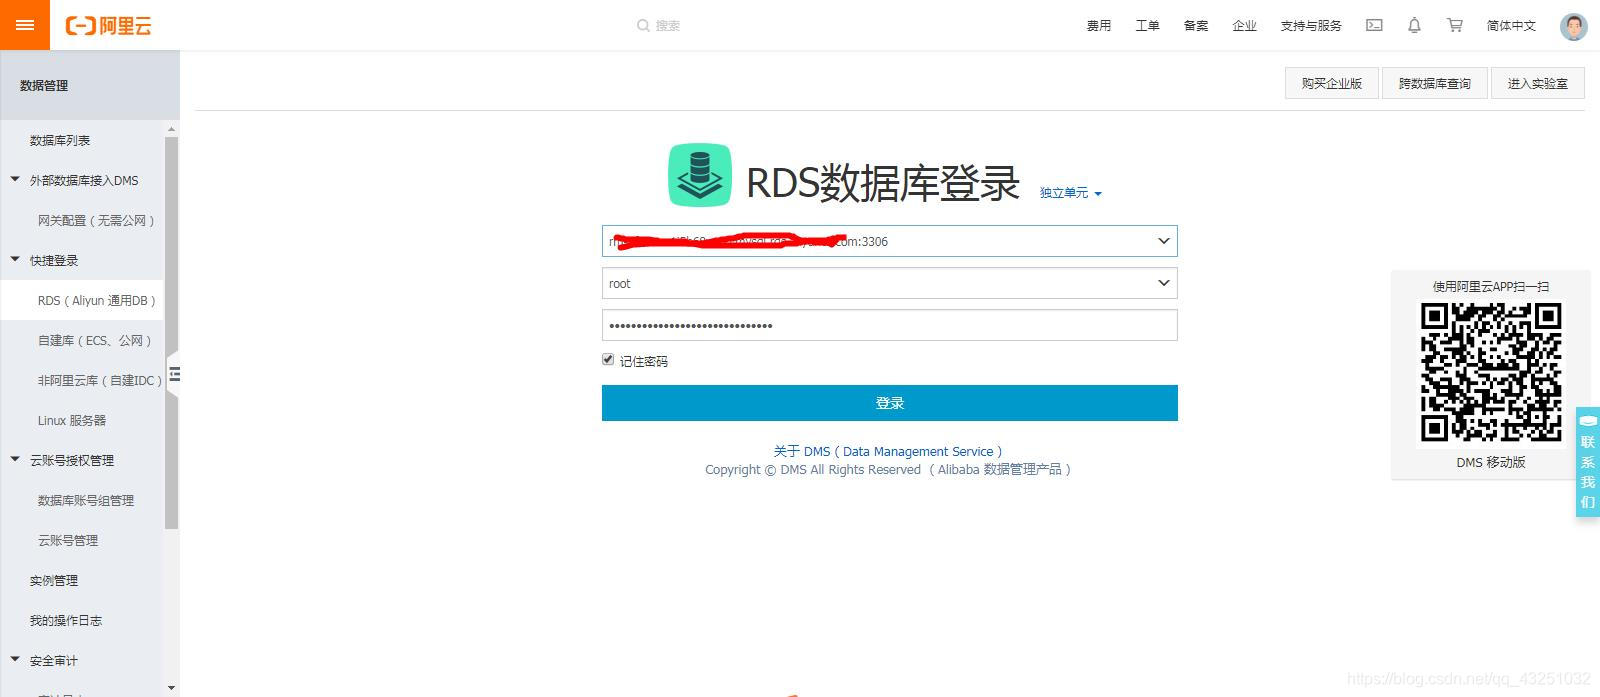The image size is (1600, 697).
Task: Select 数据库账号组管理
Action: tap(85, 500)
